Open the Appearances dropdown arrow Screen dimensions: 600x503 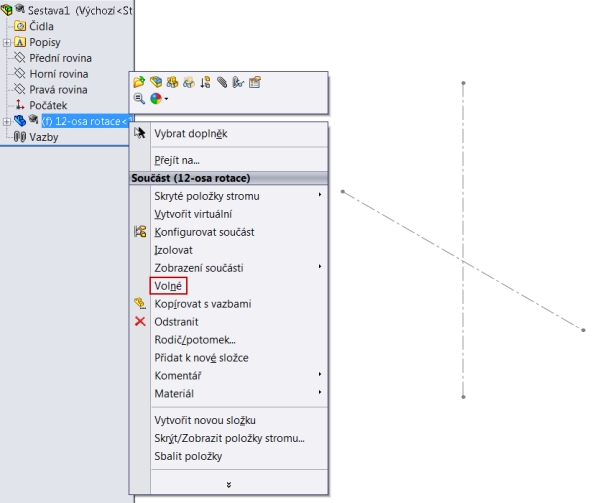click(x=166, y=99)
